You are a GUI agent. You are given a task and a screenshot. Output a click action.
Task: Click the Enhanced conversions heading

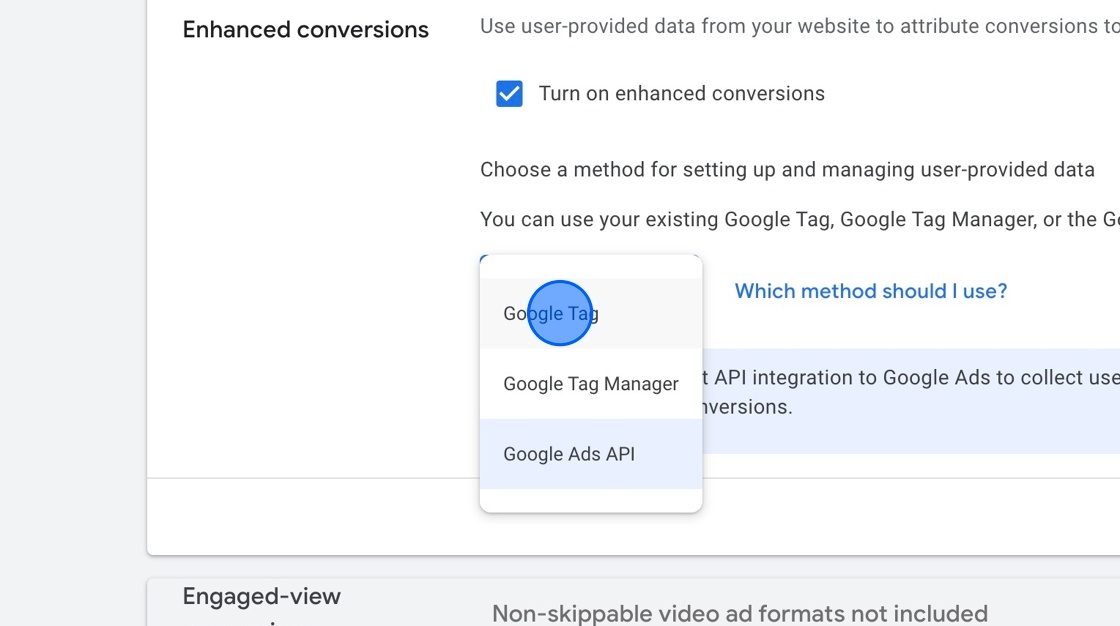coord(306,29)
